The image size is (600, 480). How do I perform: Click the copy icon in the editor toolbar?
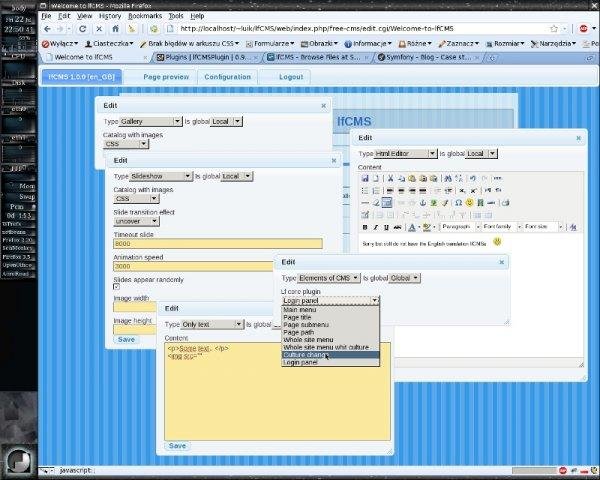(x=401, y=178)
